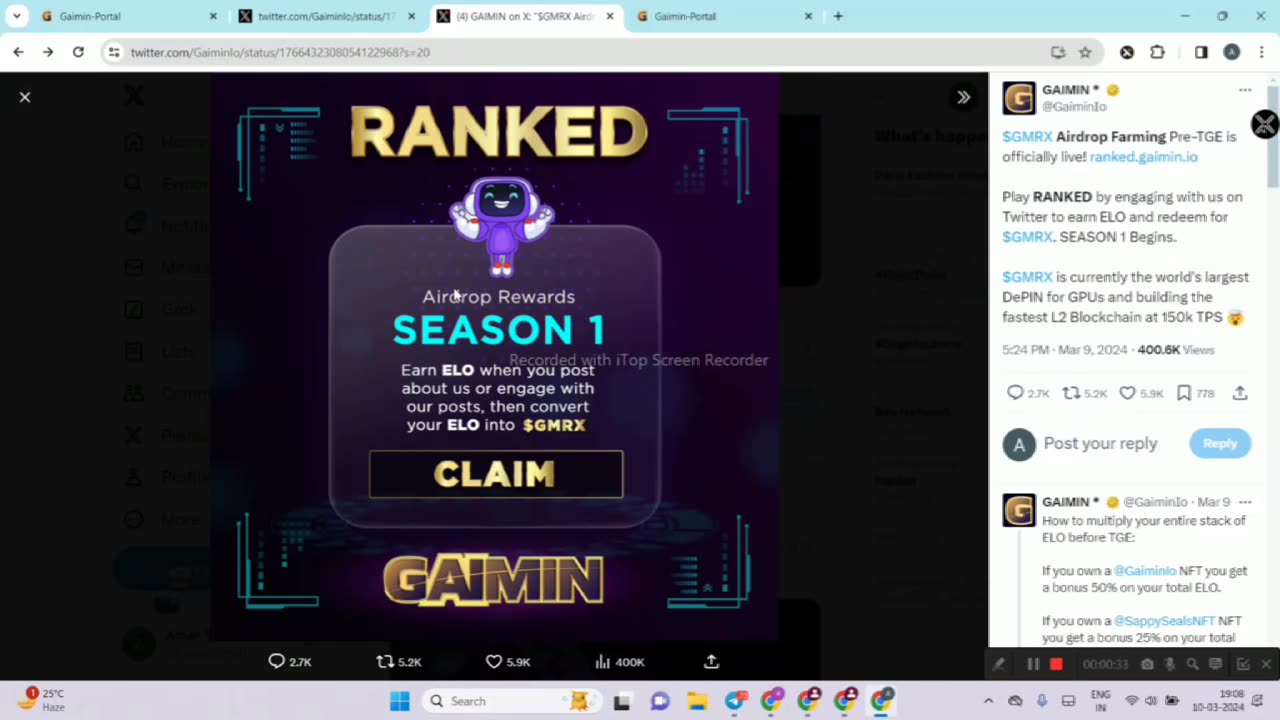
Task: Toggle the recorder microphone mute
Action: tap(1170, 664)
